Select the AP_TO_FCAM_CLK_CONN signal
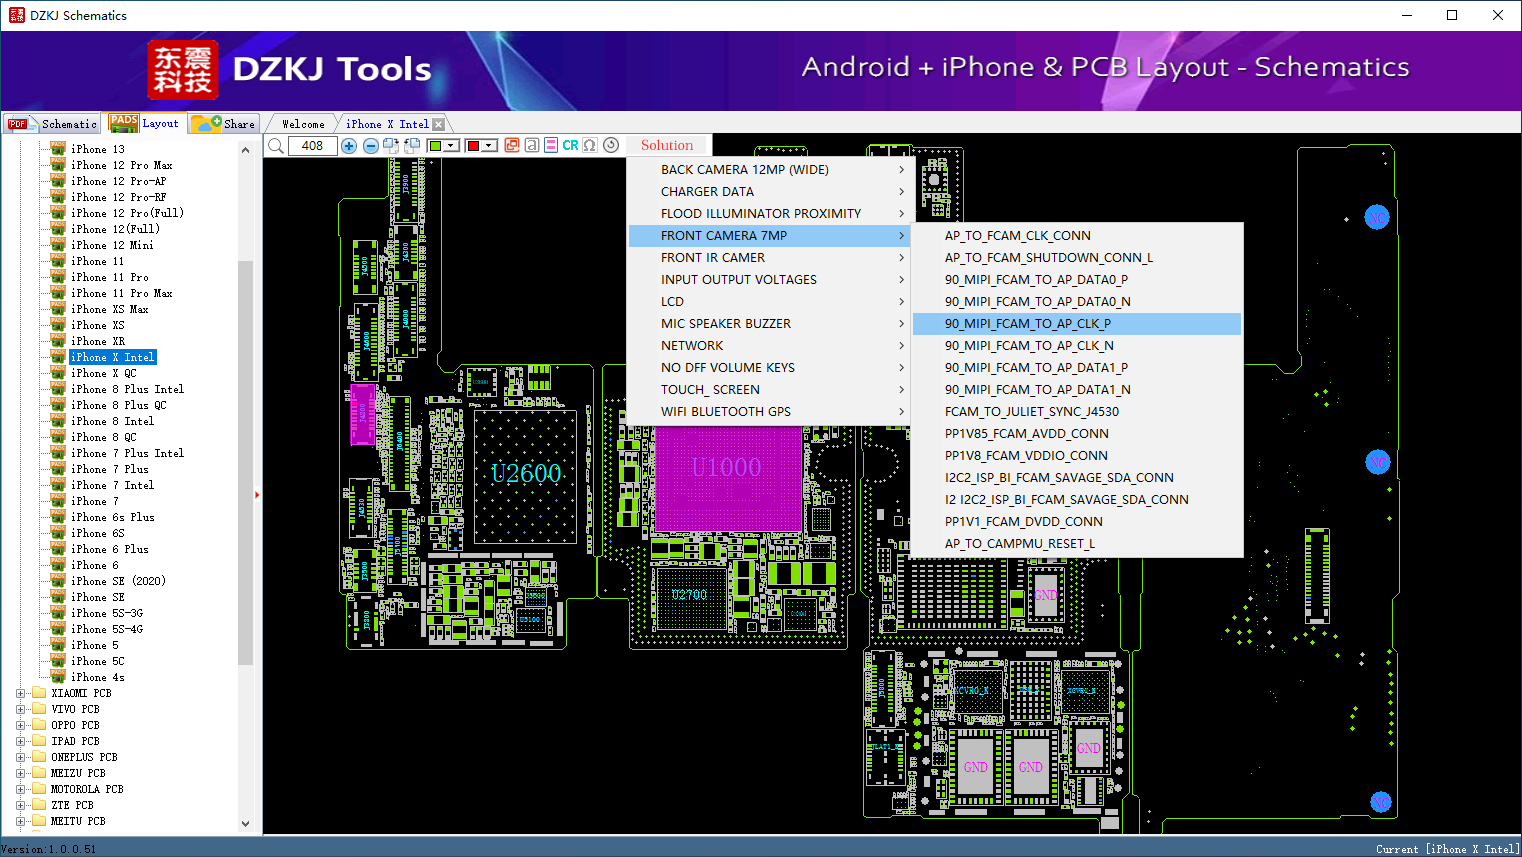Screen dimensions: 1522x857 [x=1077, y=236]
